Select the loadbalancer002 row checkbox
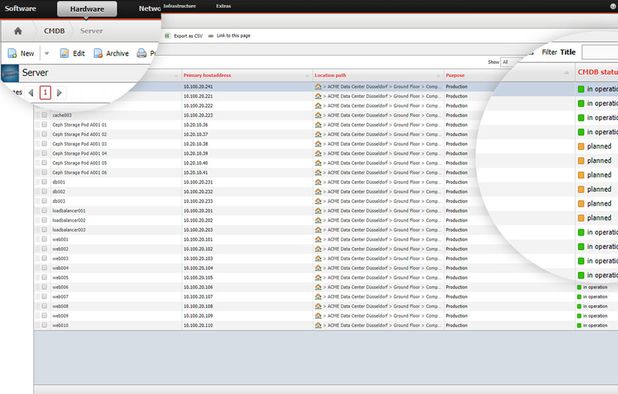 [x=44, y=220]
